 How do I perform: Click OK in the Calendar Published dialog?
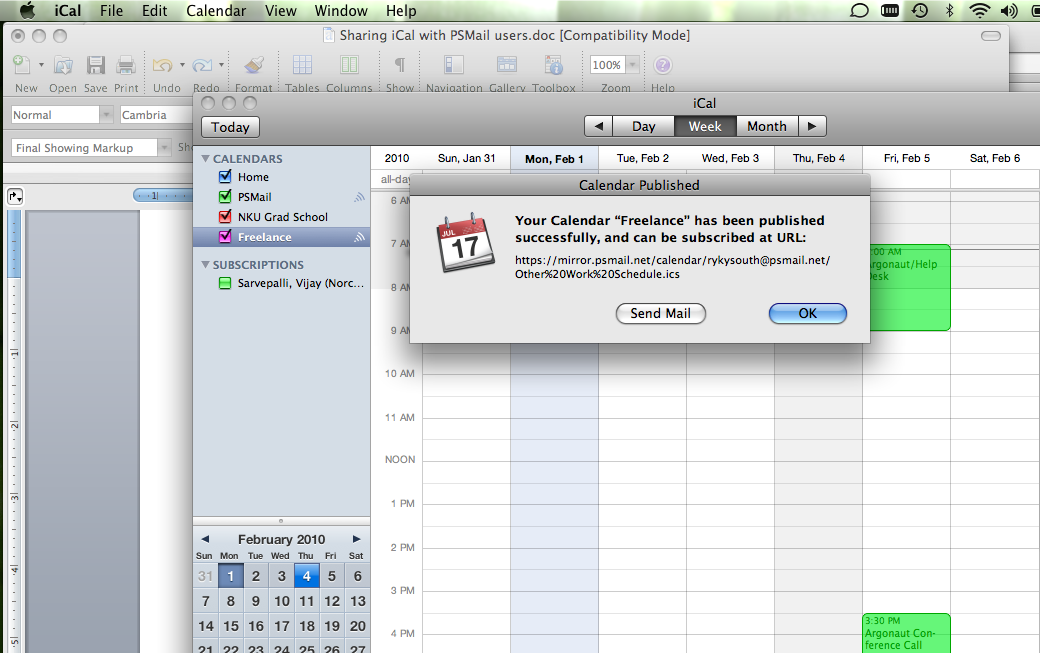coord(808,314)
